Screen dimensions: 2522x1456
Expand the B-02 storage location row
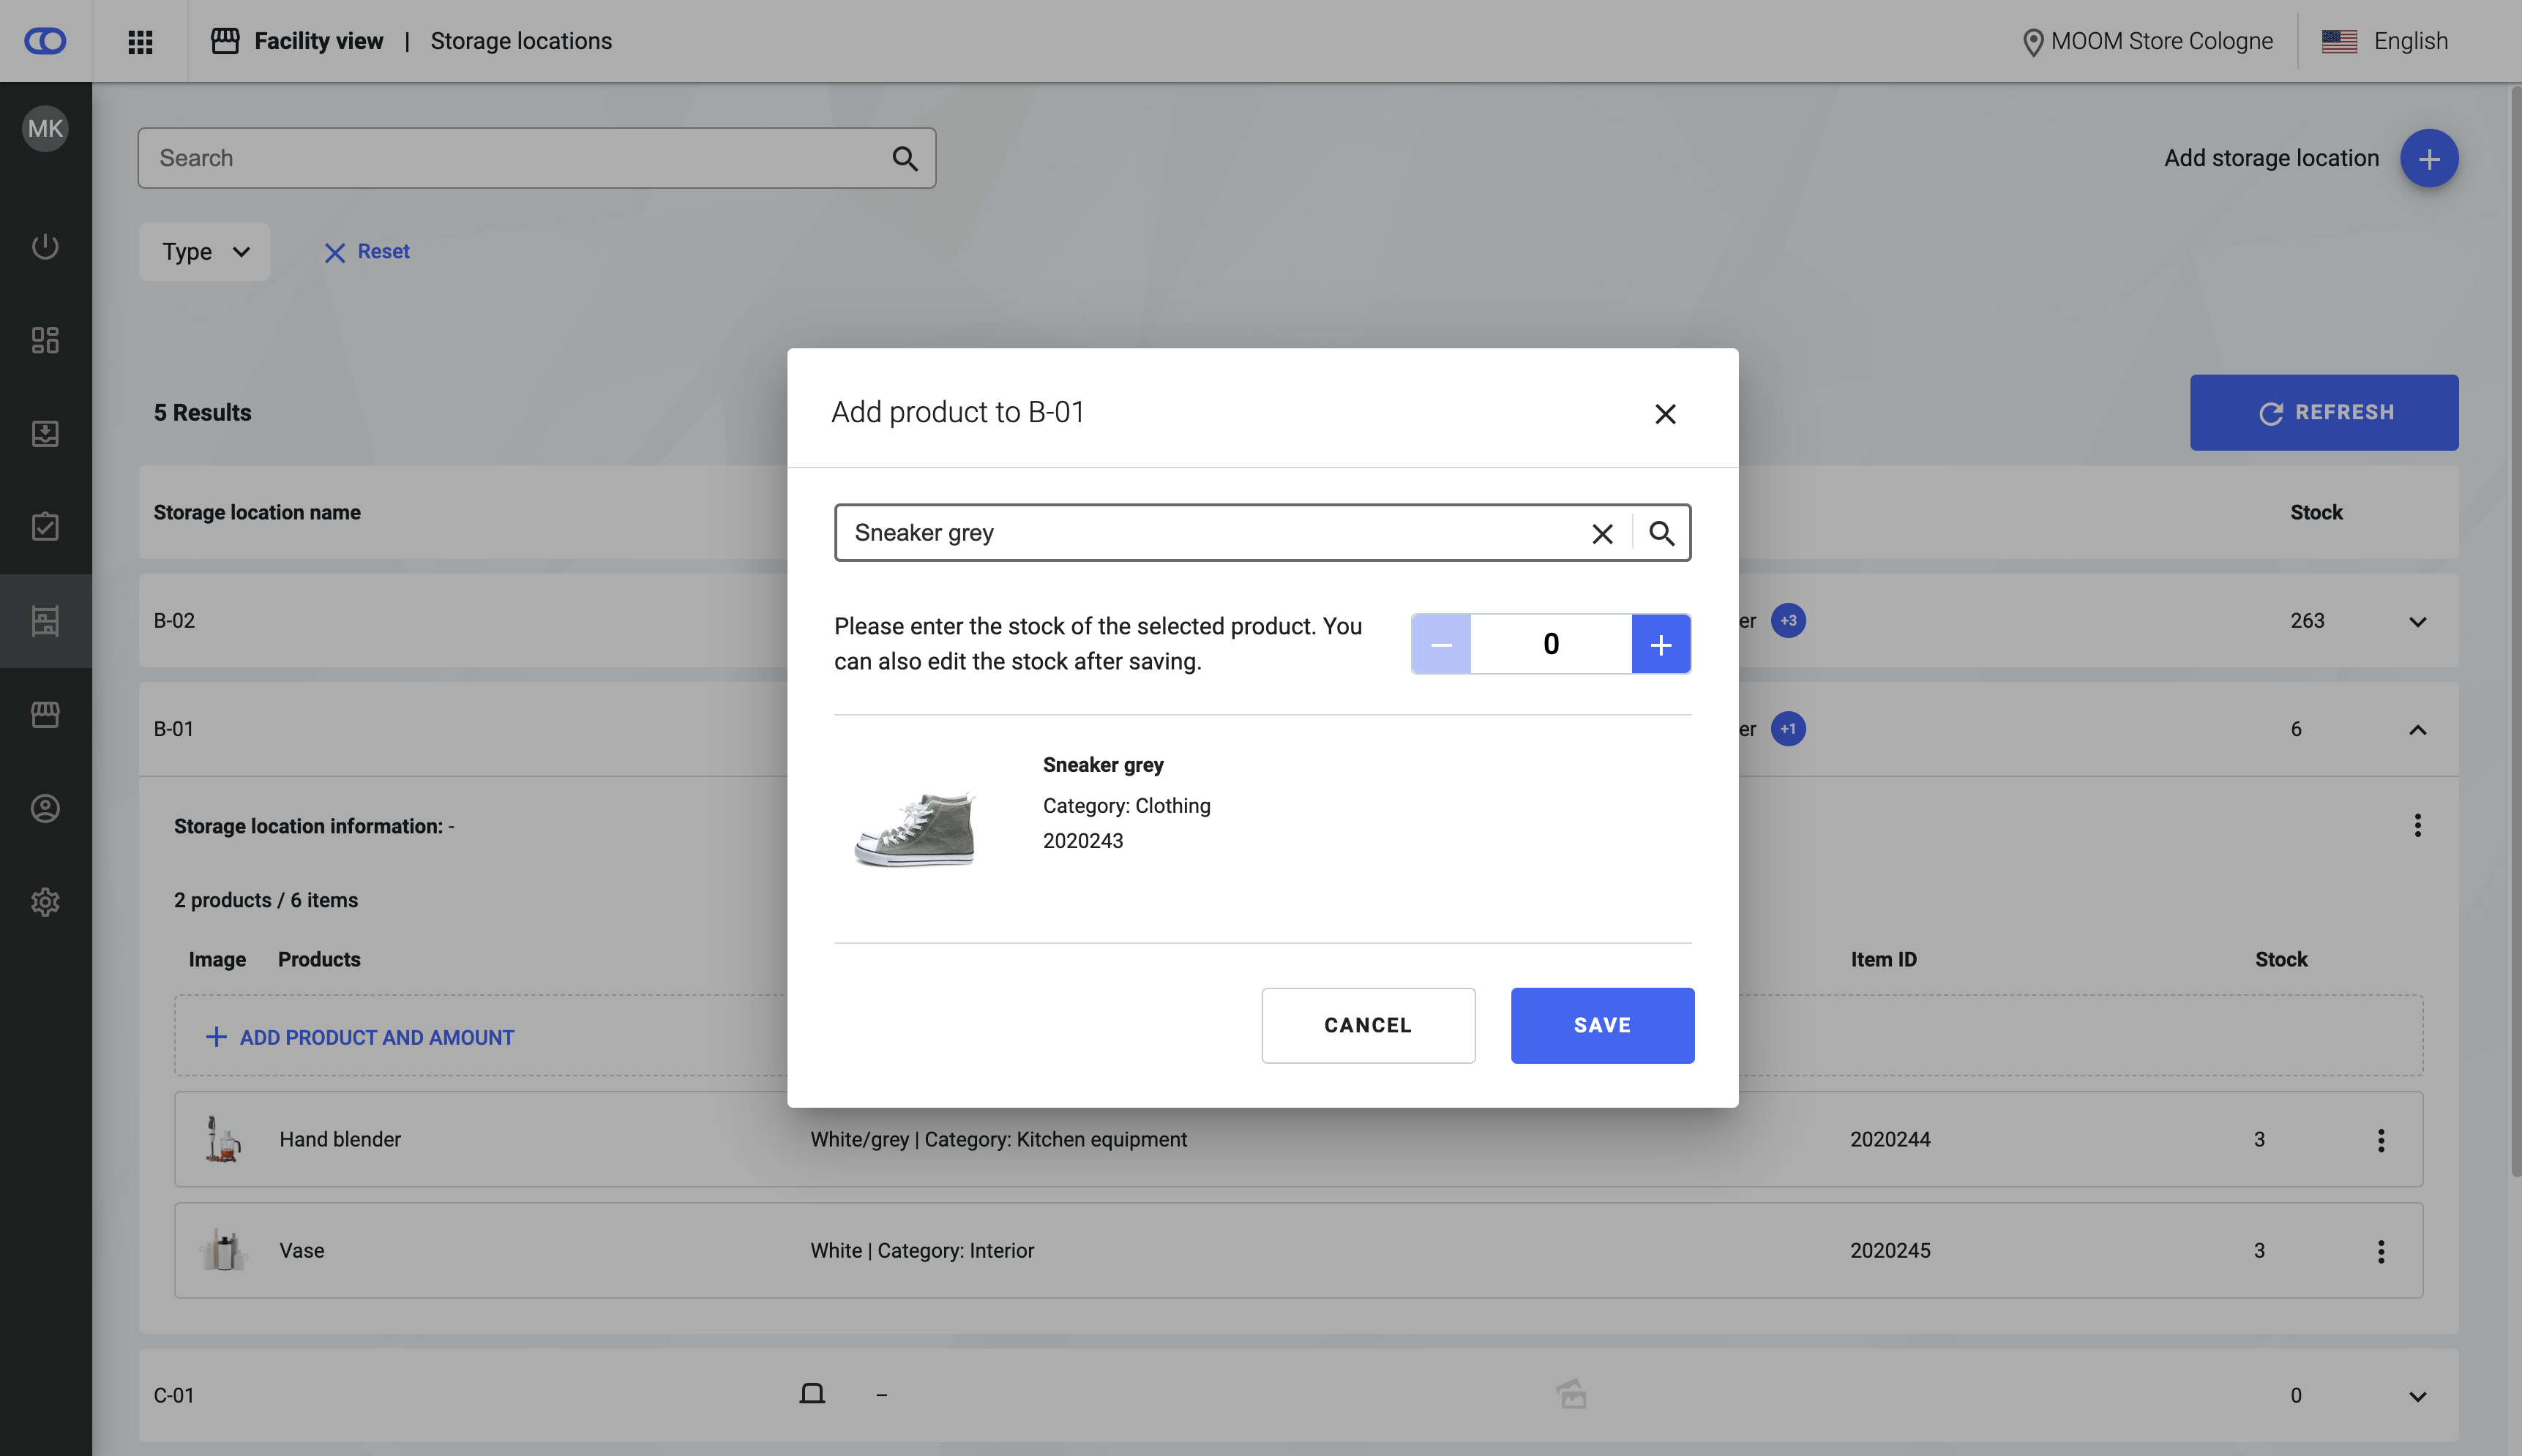tap(2417, 621)
